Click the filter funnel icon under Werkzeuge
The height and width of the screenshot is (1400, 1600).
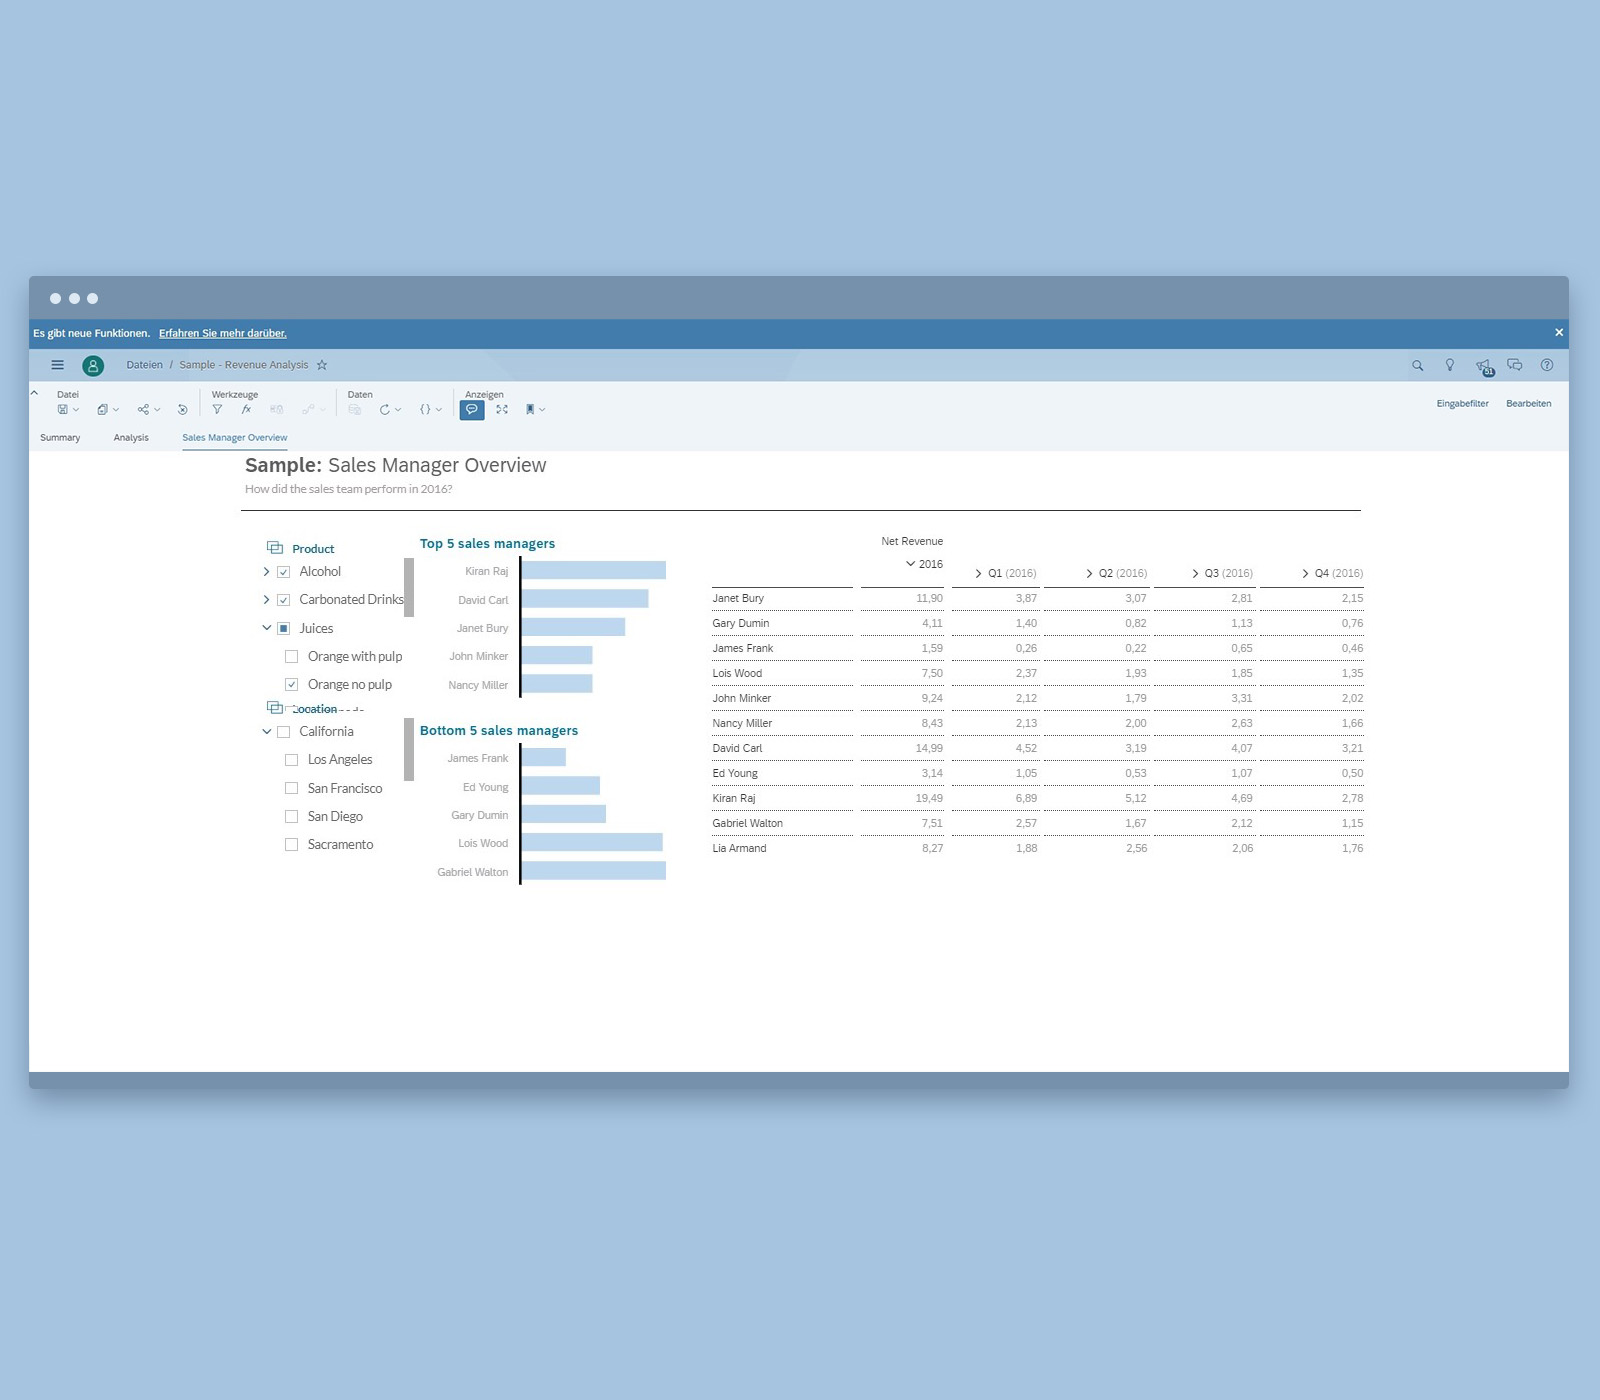(217, 410)
